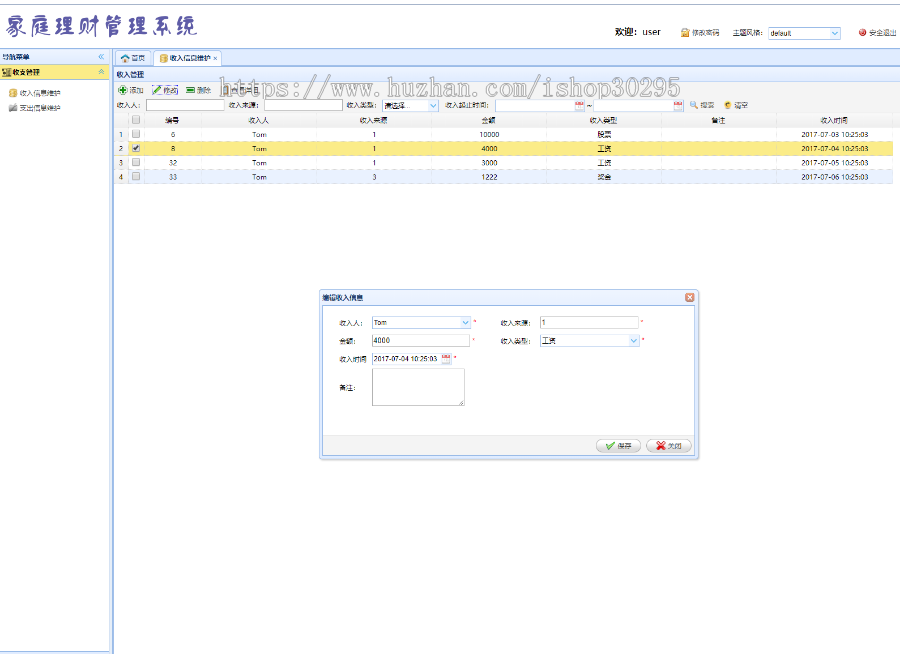The width and height of the screenshot is (900, 654).
Task: Collapse the navigation menu sidebar panel
Action: coord(101,57)
